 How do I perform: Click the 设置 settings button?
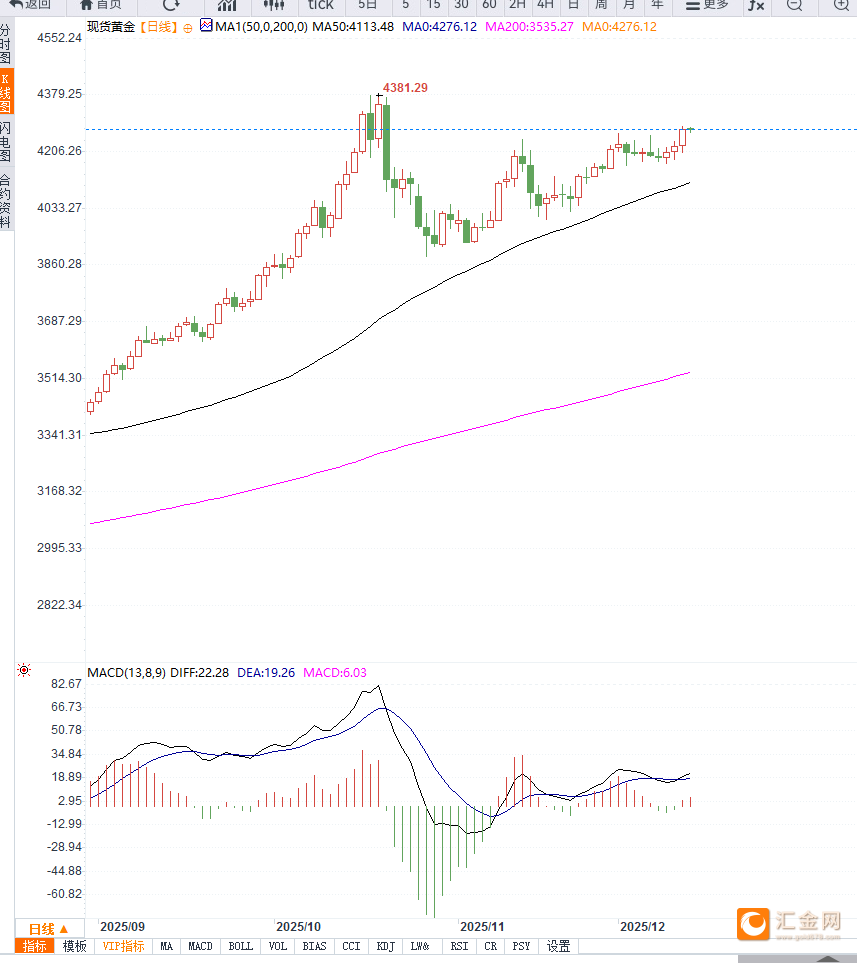(558, 946)
